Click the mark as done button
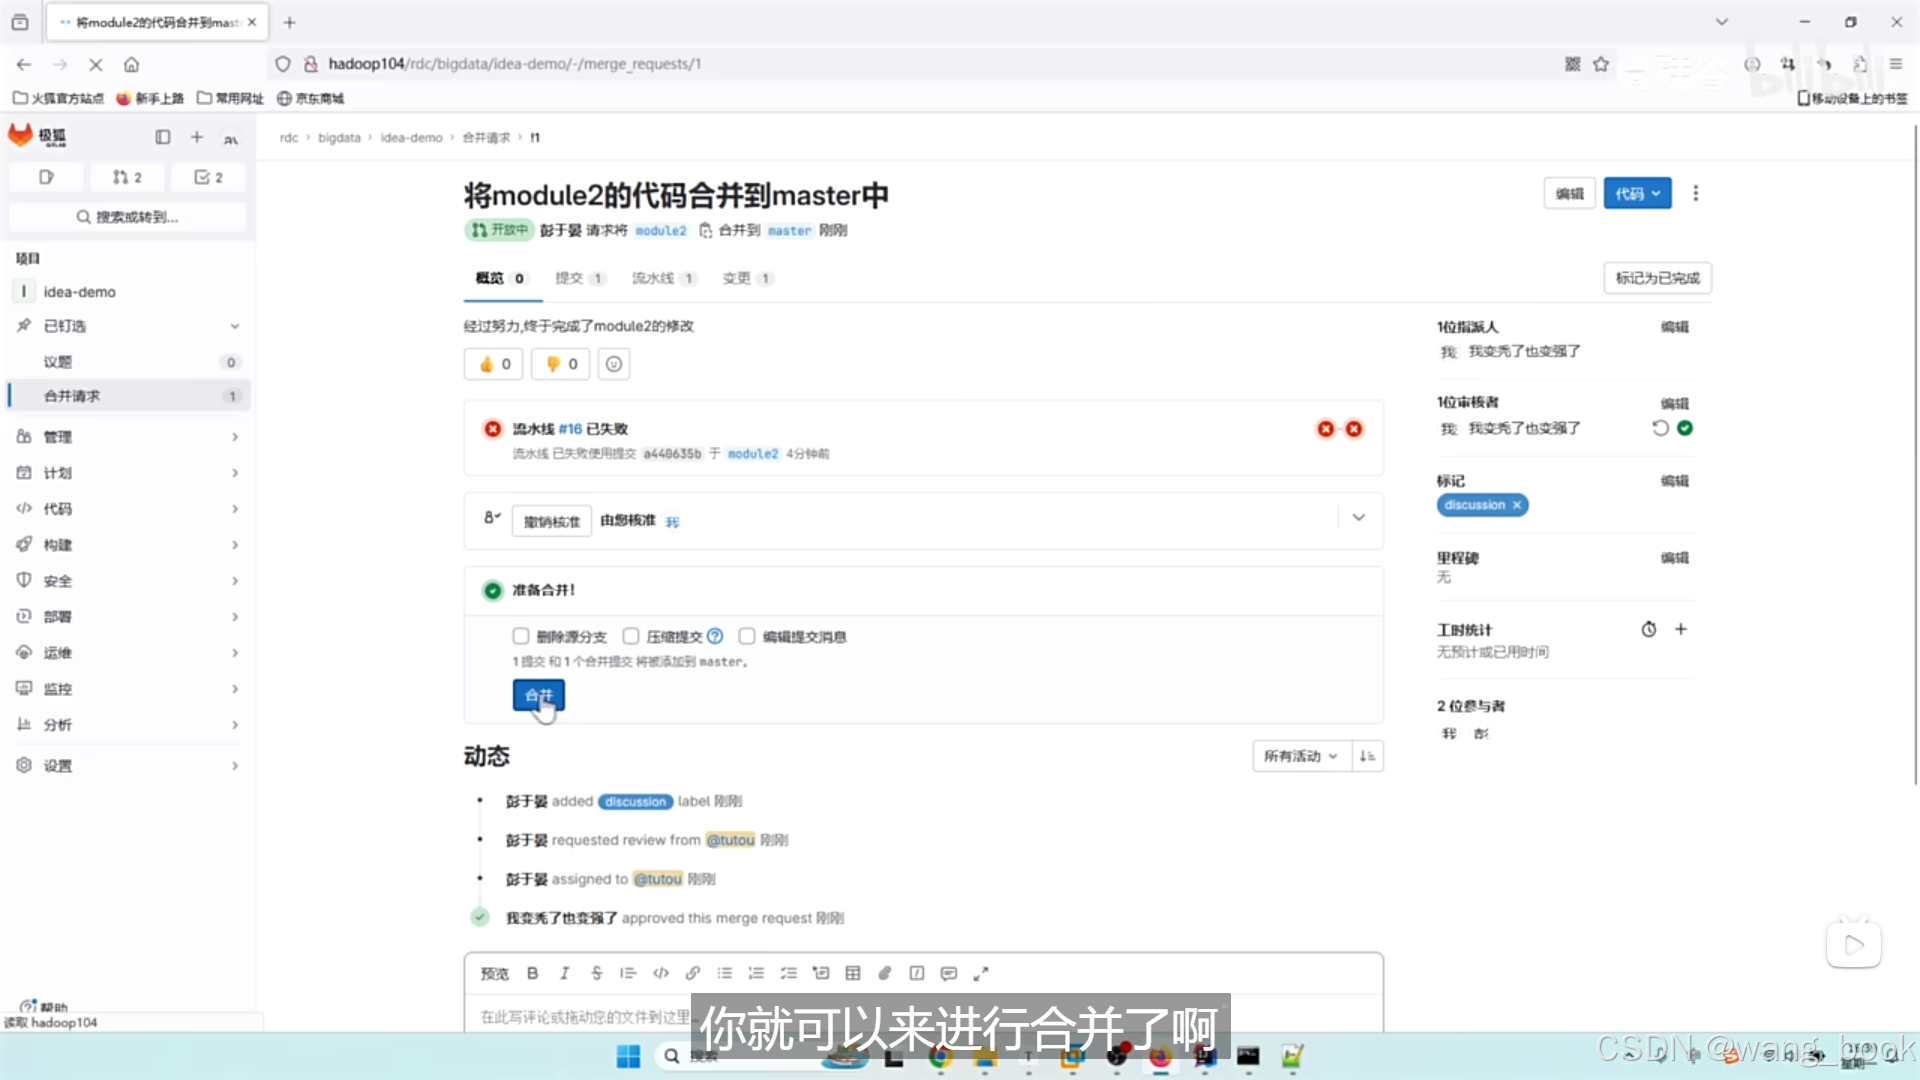Viewport: 1920px width, 1080px height. tap(1657, 278)
